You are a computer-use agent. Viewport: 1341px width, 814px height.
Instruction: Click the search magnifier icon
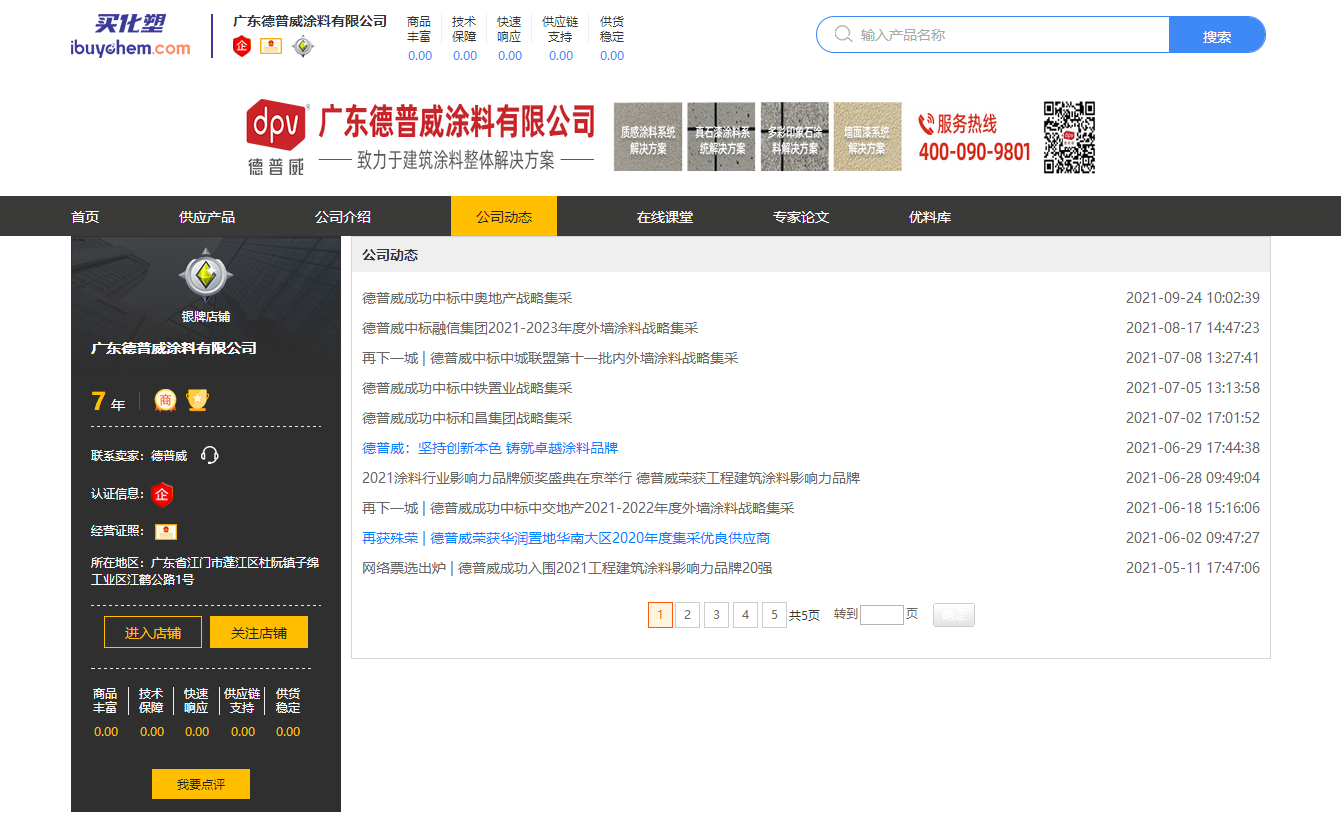[x=843, y=35]
